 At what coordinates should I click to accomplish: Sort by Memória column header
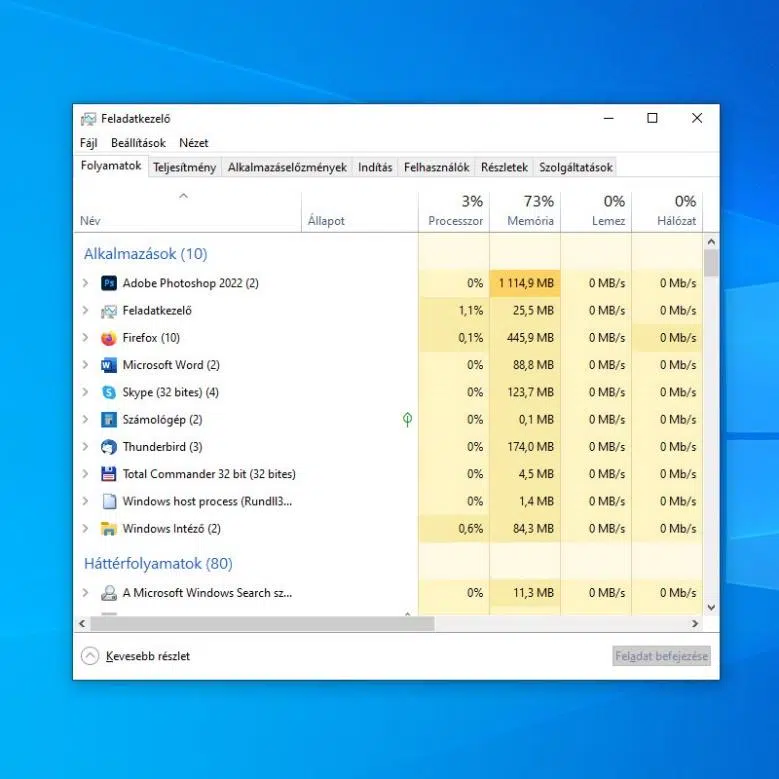pyautogui.click(x=525, y=212)
